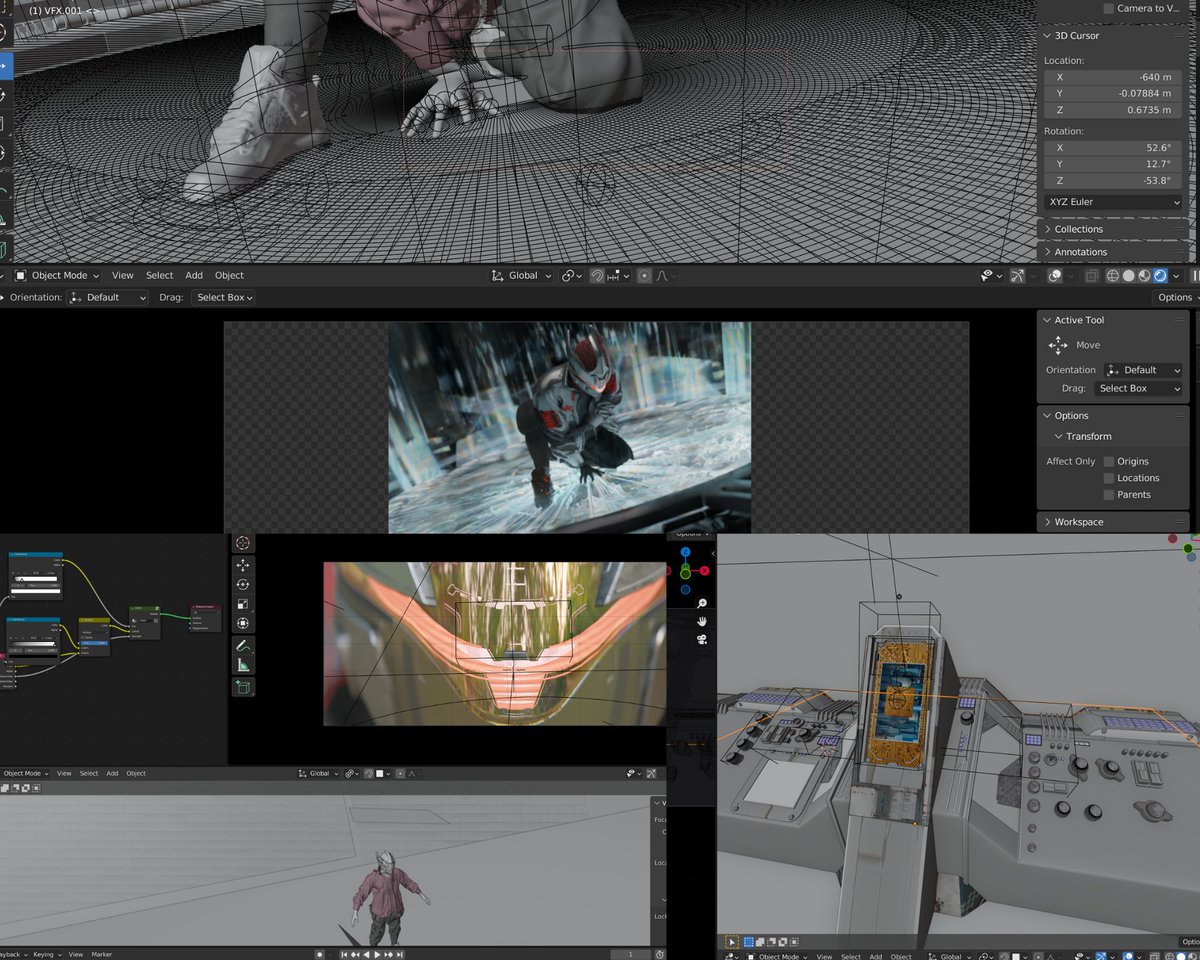Viewport: 1200px width, 960px height.
Task: Enable Affect Only Locations checkbox
Action: 1108,478
